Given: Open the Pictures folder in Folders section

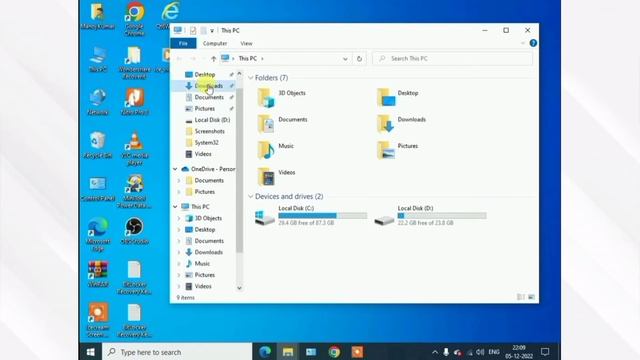Looking at the screenshot, I should [x=398, y=151].
